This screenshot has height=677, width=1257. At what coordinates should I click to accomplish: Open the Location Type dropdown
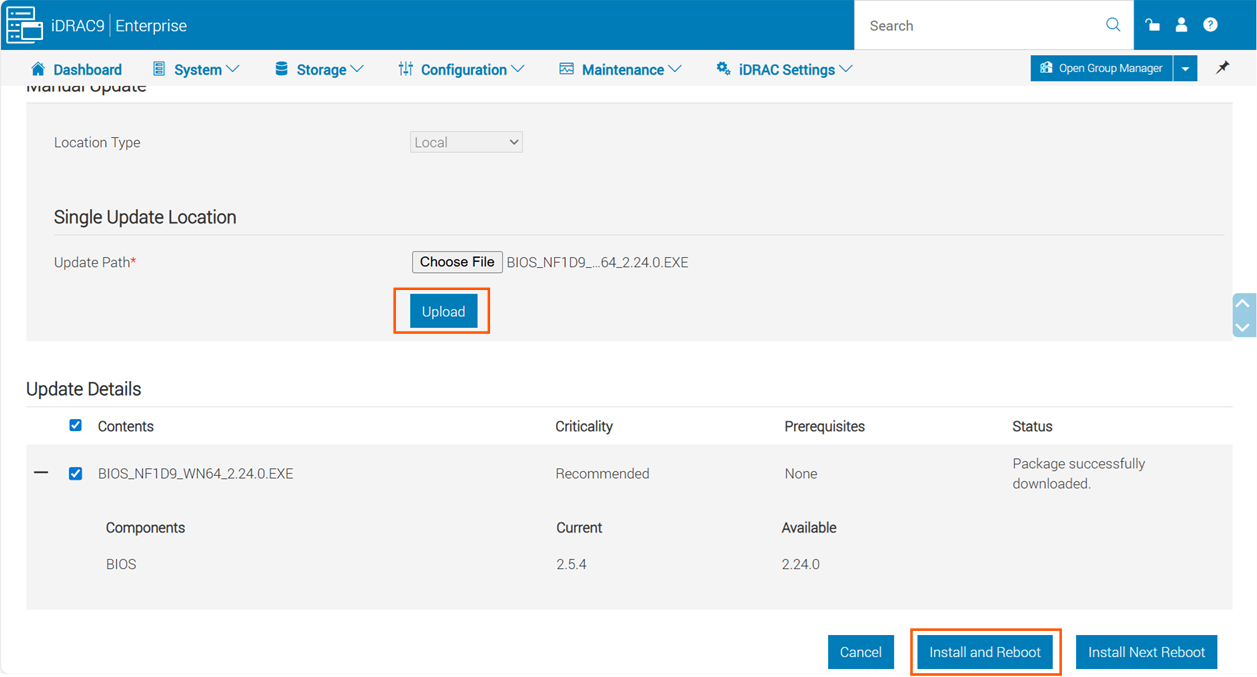[466, 142]
